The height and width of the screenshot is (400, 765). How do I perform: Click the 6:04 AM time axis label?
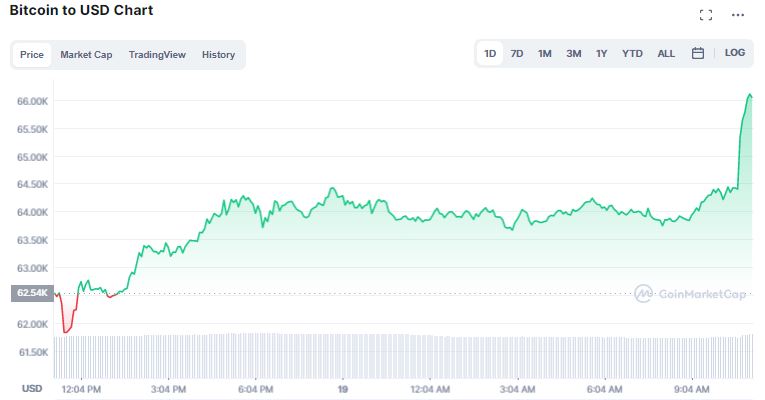604,389
